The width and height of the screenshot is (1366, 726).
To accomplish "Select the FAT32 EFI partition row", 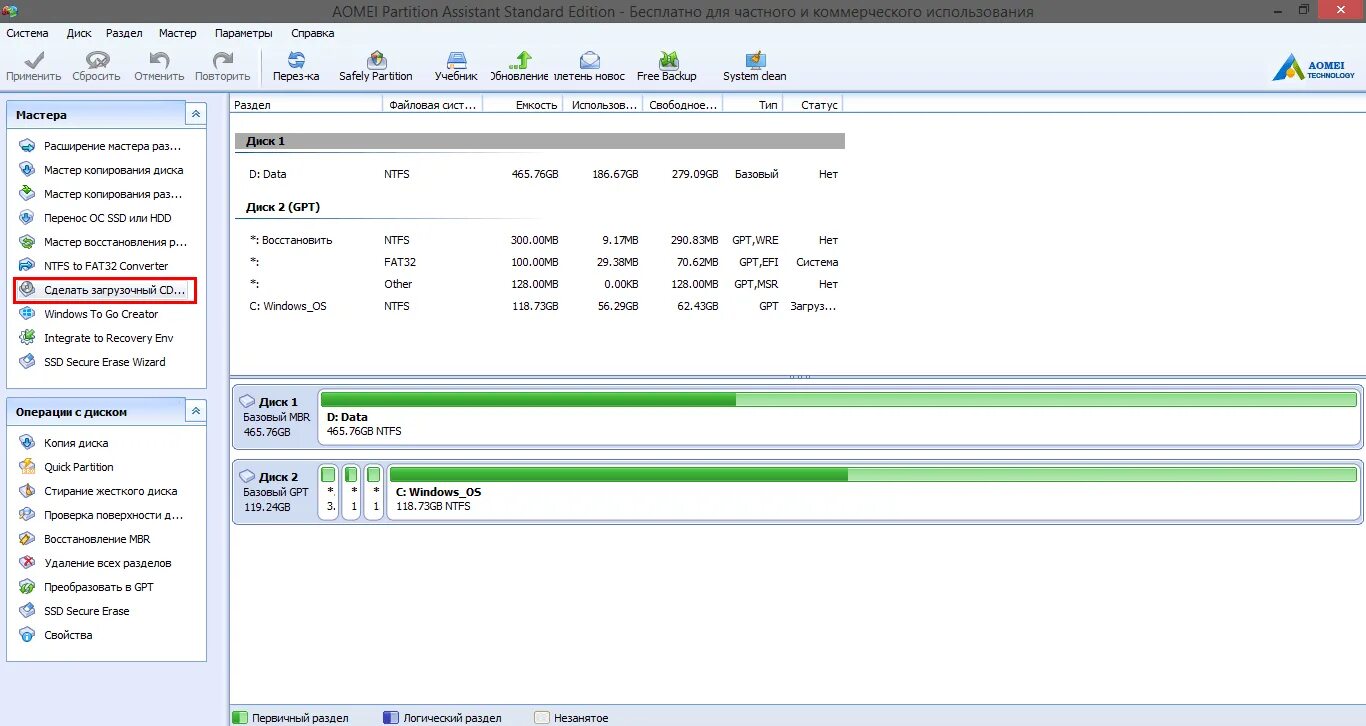I will point(540,262).
